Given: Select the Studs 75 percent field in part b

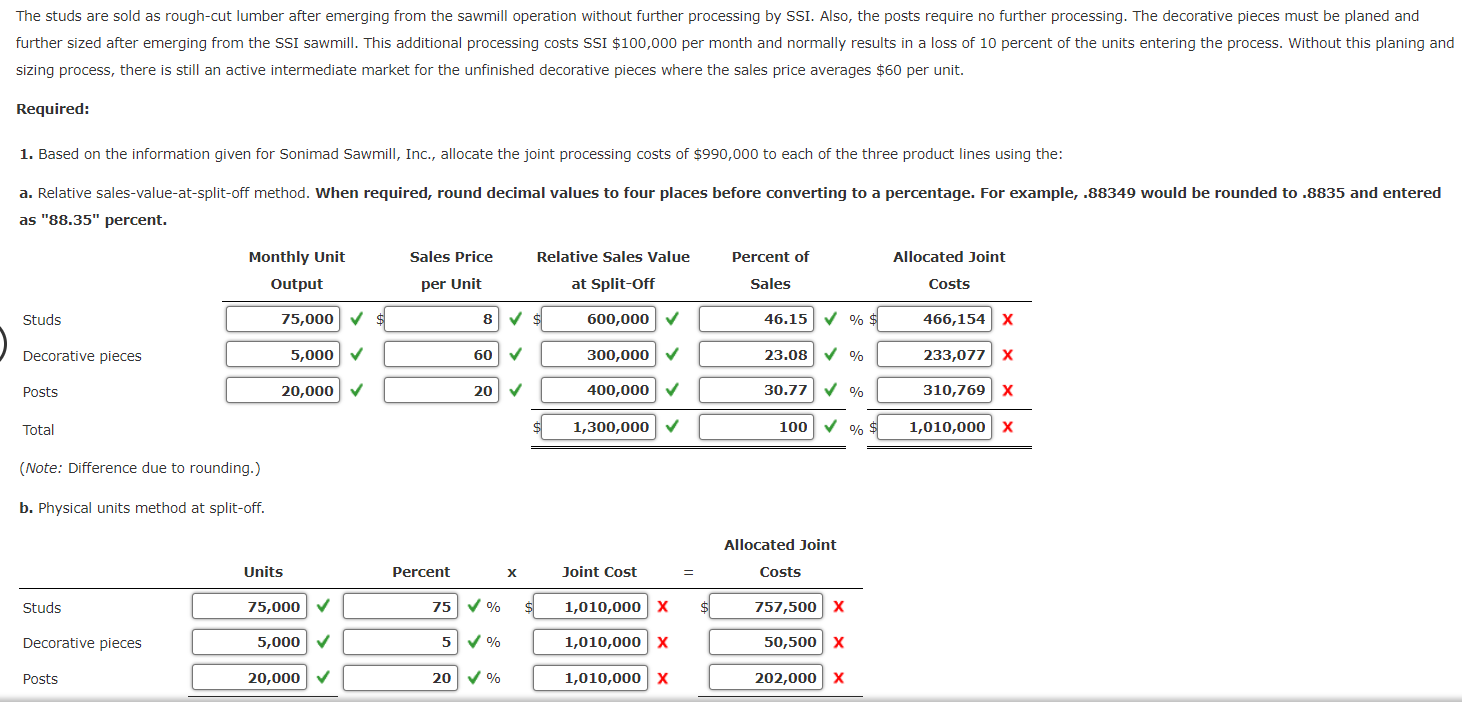Looking at the screenshot, I should [399, 606].
